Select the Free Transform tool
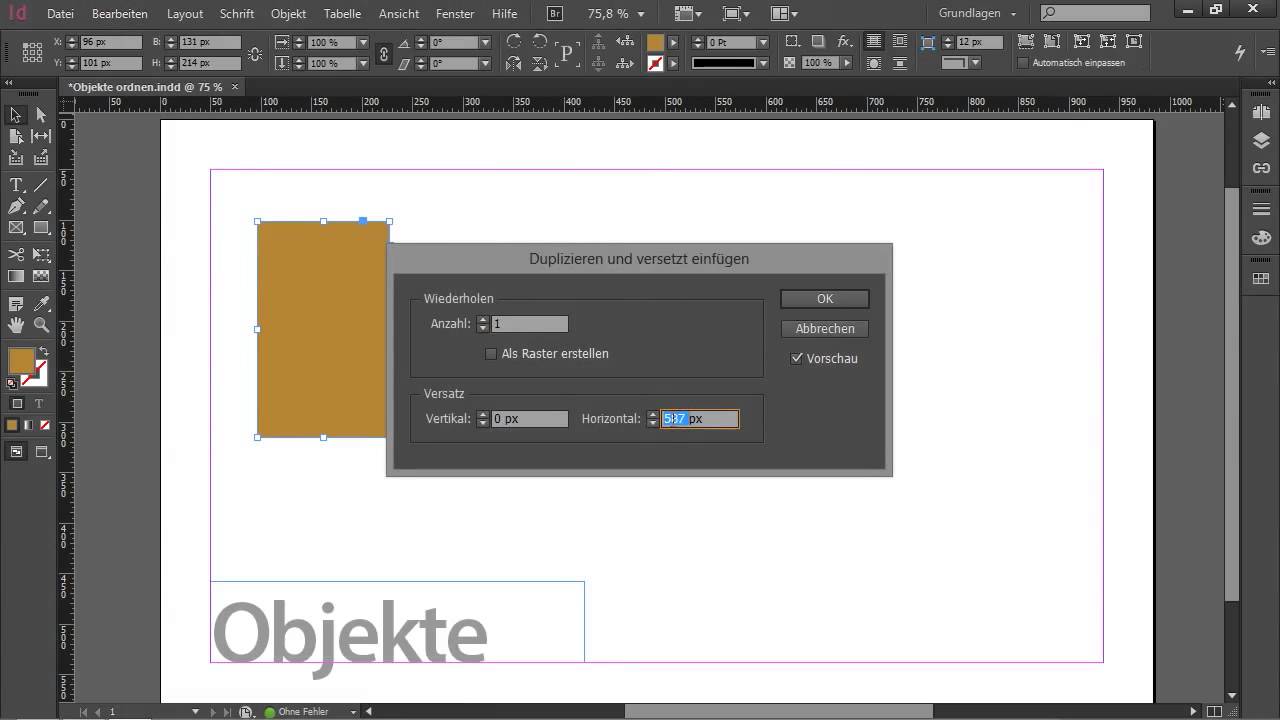 (41, 255)
